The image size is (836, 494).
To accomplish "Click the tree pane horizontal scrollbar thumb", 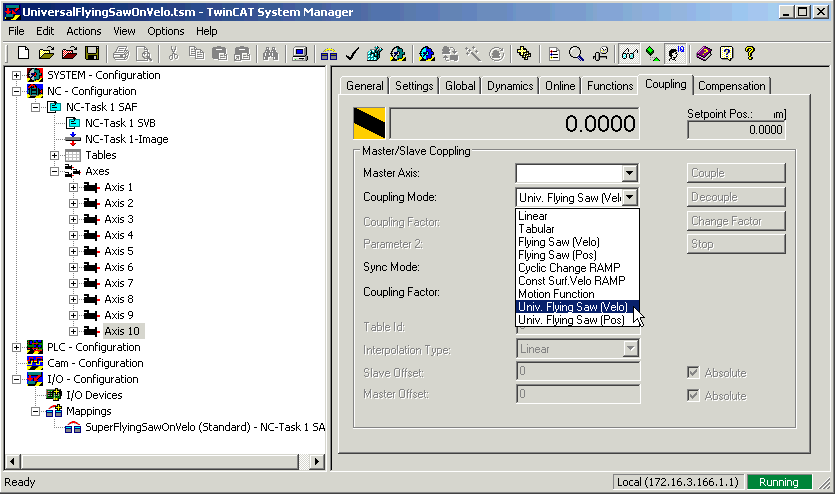I will pos(159,461).
